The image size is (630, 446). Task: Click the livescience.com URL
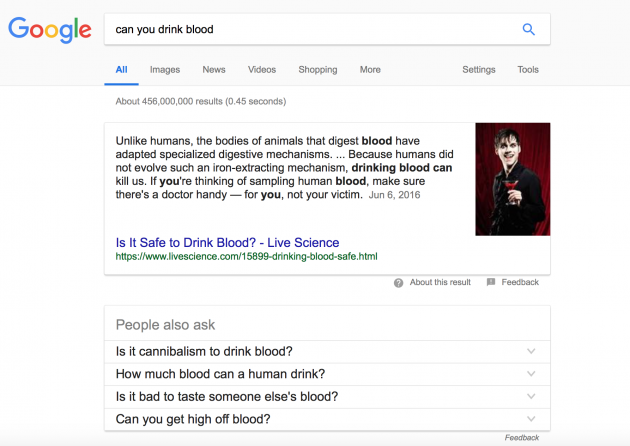pyautogui.click(x=246, y=256)
